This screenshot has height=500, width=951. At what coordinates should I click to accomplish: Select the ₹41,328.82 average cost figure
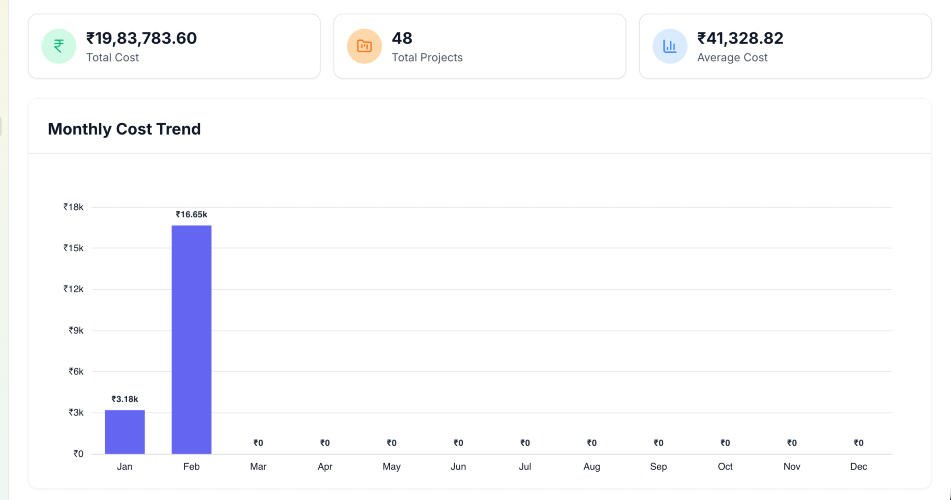(x=740, y=38)
